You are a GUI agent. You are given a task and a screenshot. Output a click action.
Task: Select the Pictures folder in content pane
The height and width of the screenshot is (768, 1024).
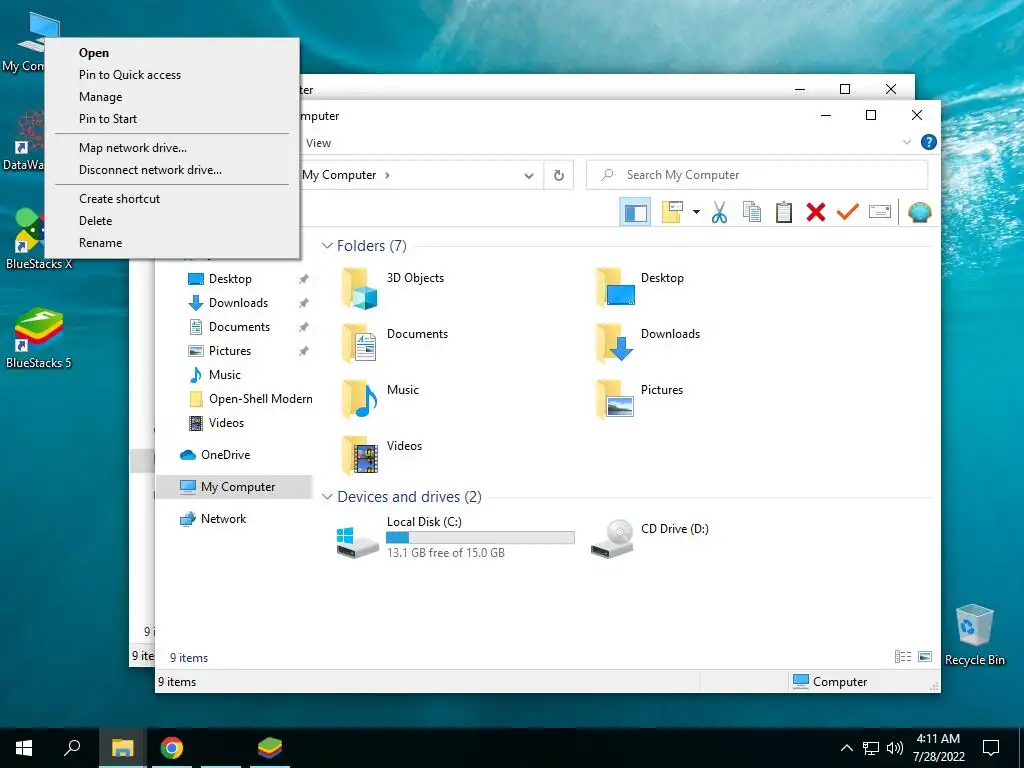point(639,400)
